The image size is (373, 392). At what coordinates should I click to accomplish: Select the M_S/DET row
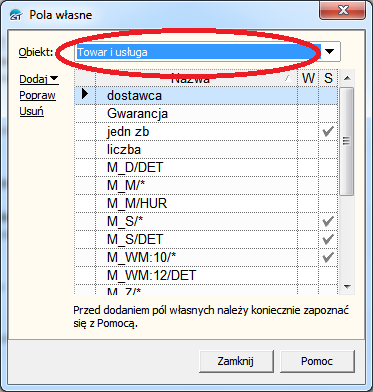pyautogui.click(x=206, y=239)
